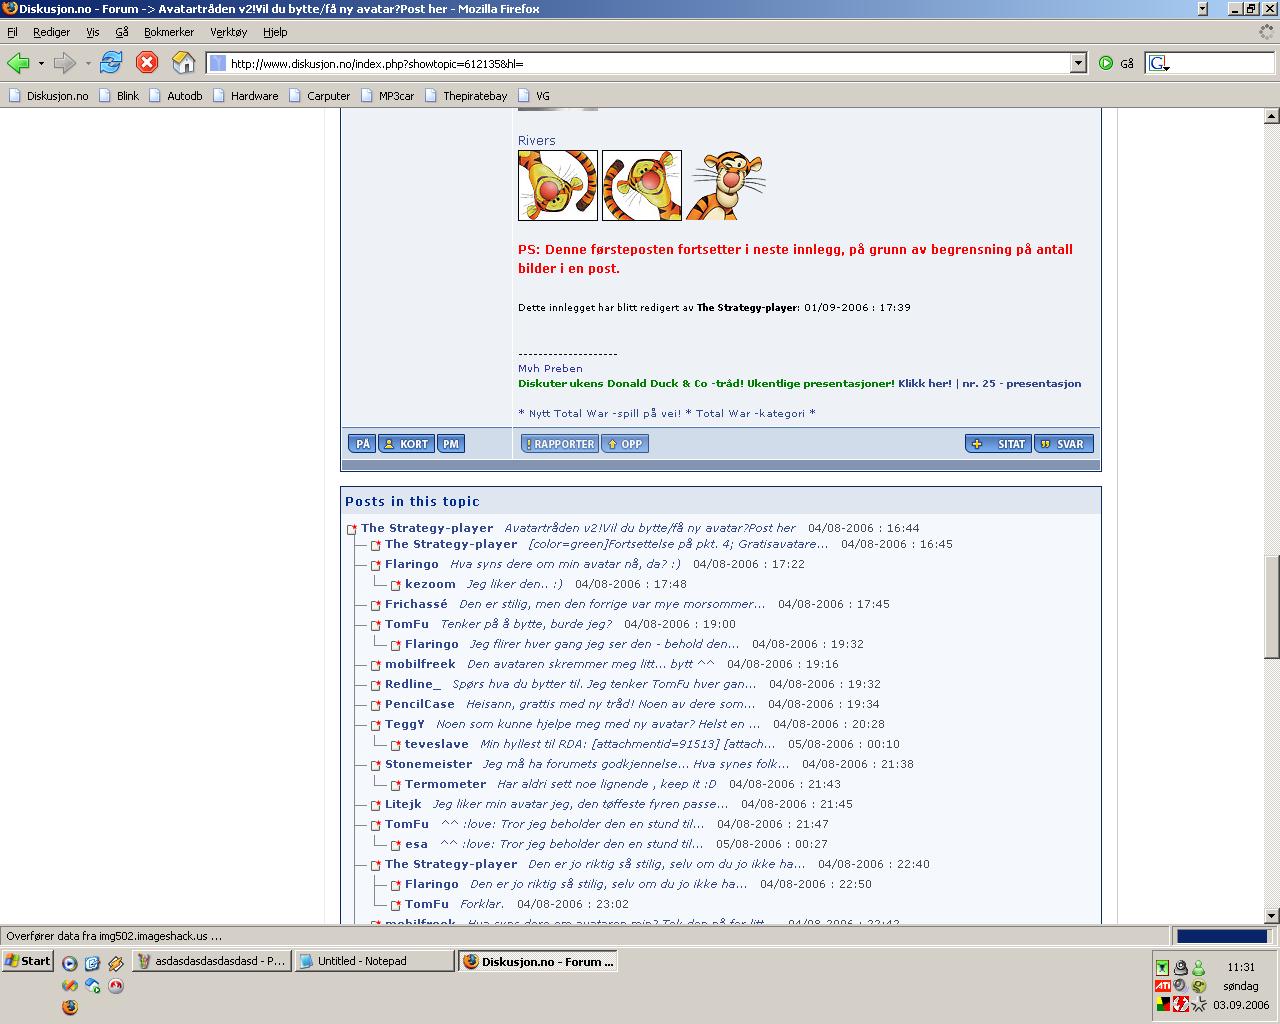Open teveslave's reply in the topic tree

coord(628,744)
